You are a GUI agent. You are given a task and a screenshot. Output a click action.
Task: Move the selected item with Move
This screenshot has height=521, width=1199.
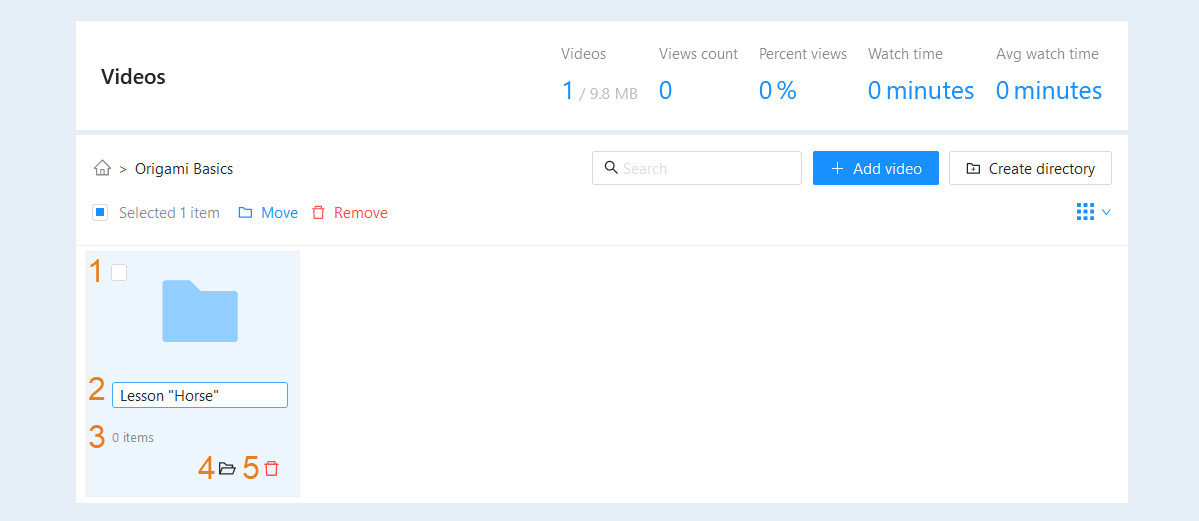coord(268,213)
